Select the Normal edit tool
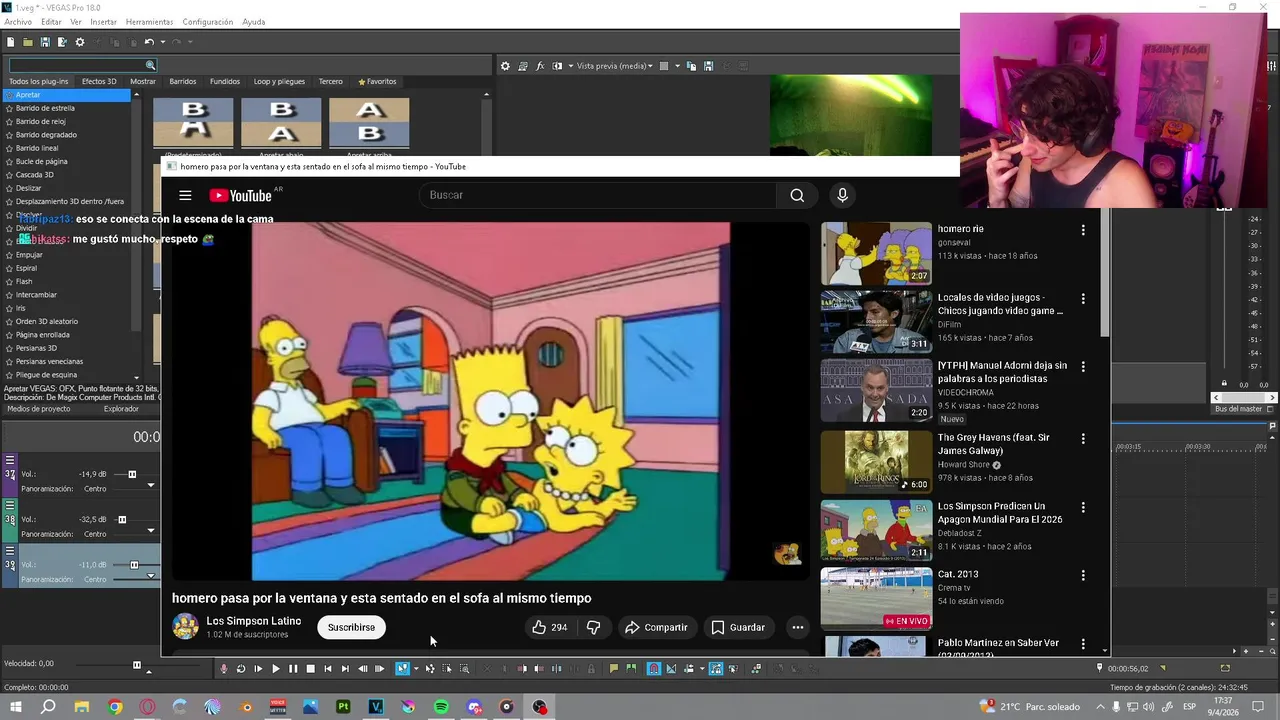 click(402, 669)
